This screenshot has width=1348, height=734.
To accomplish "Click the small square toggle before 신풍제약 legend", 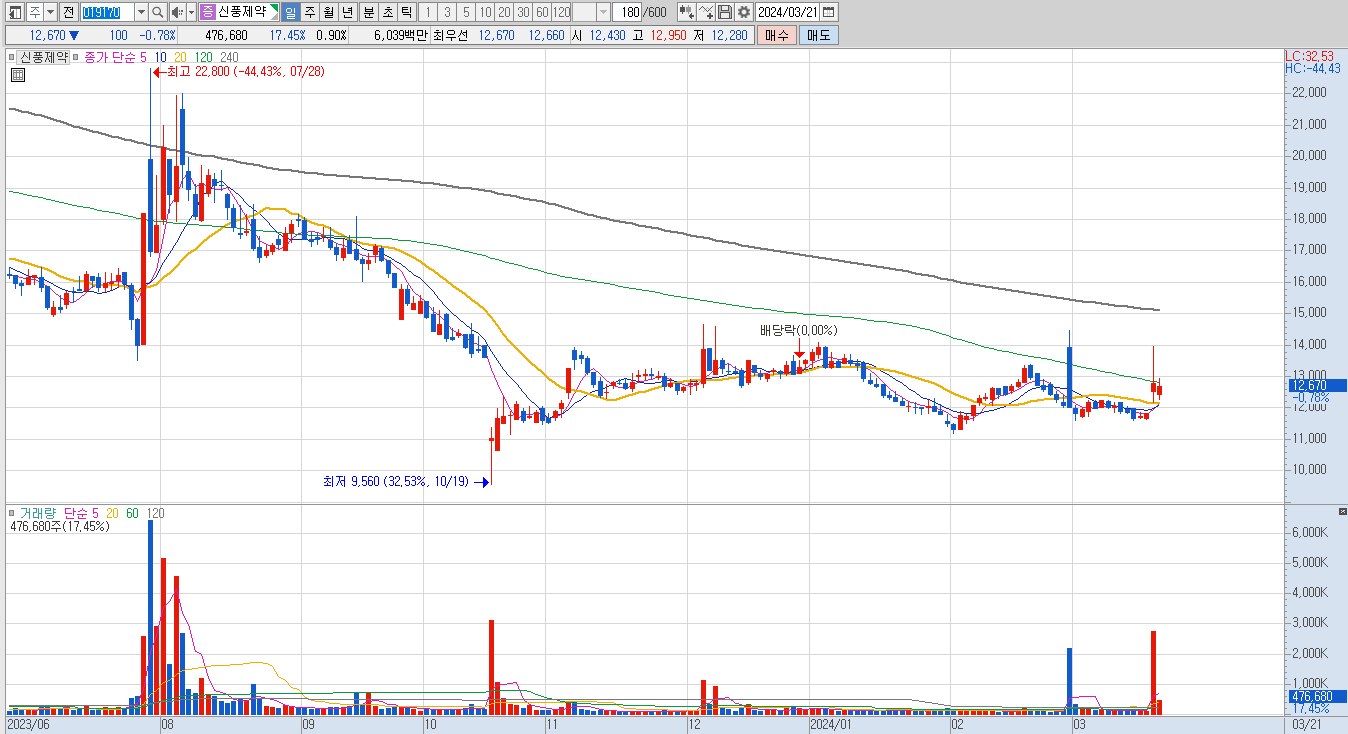I will [13, 57].
